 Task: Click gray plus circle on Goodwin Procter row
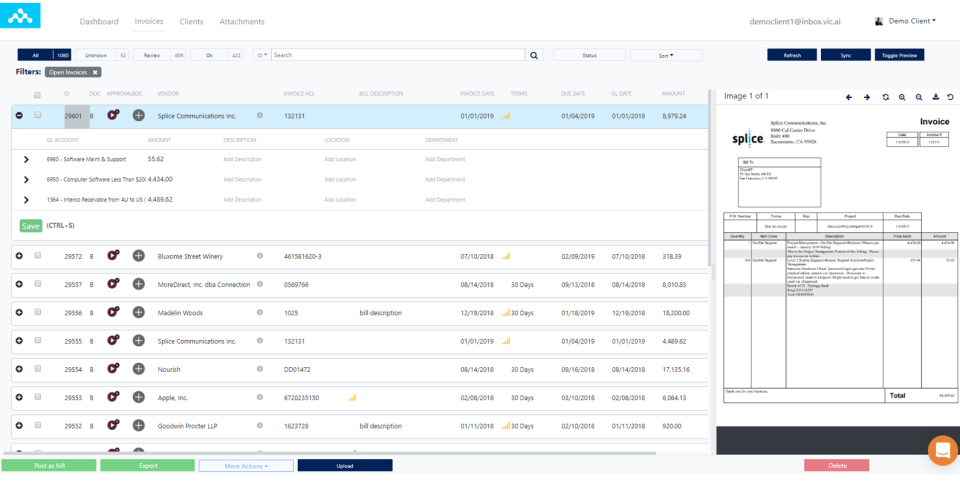pos(139,426)
